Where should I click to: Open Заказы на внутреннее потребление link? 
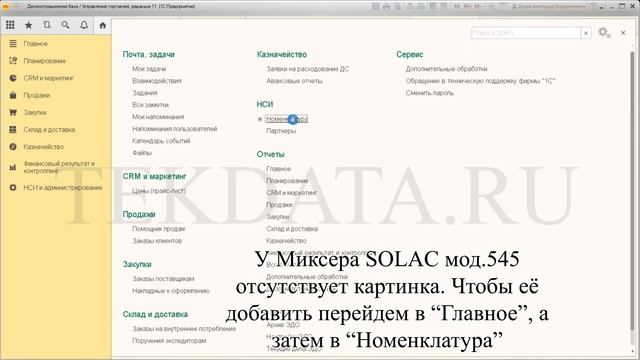click(184, 329)
